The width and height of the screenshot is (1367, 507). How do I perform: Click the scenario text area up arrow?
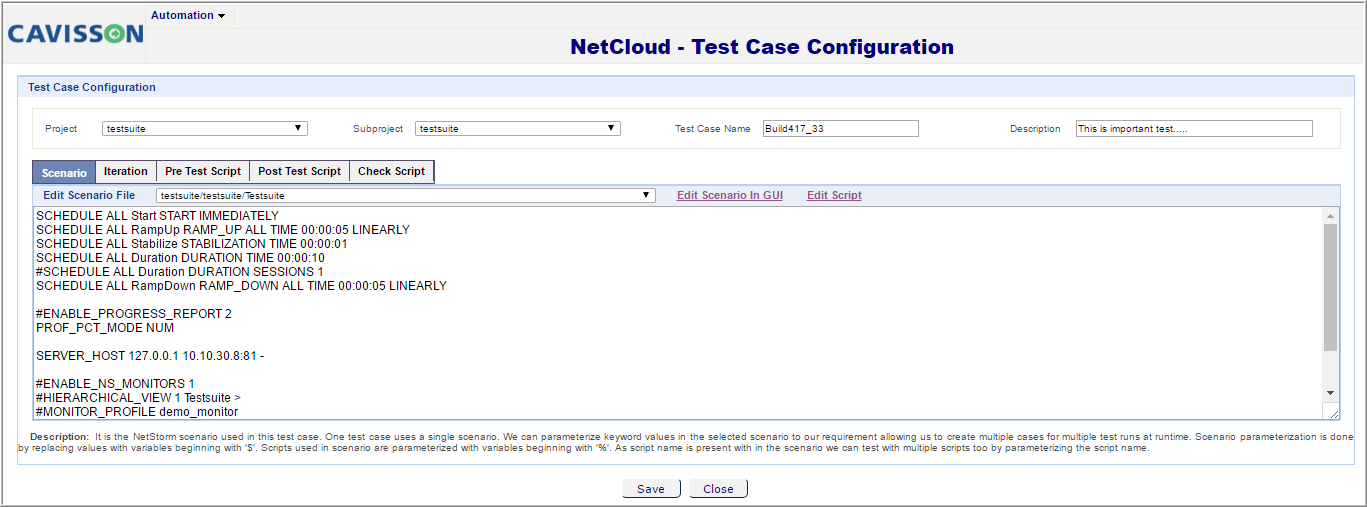click(1330, 216)
